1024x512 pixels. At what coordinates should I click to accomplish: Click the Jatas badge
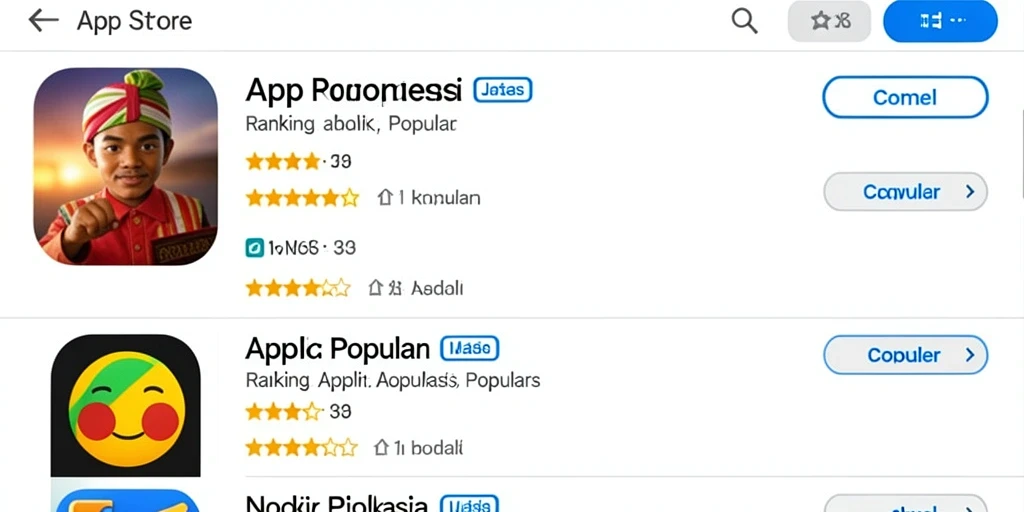click(503, 89)
